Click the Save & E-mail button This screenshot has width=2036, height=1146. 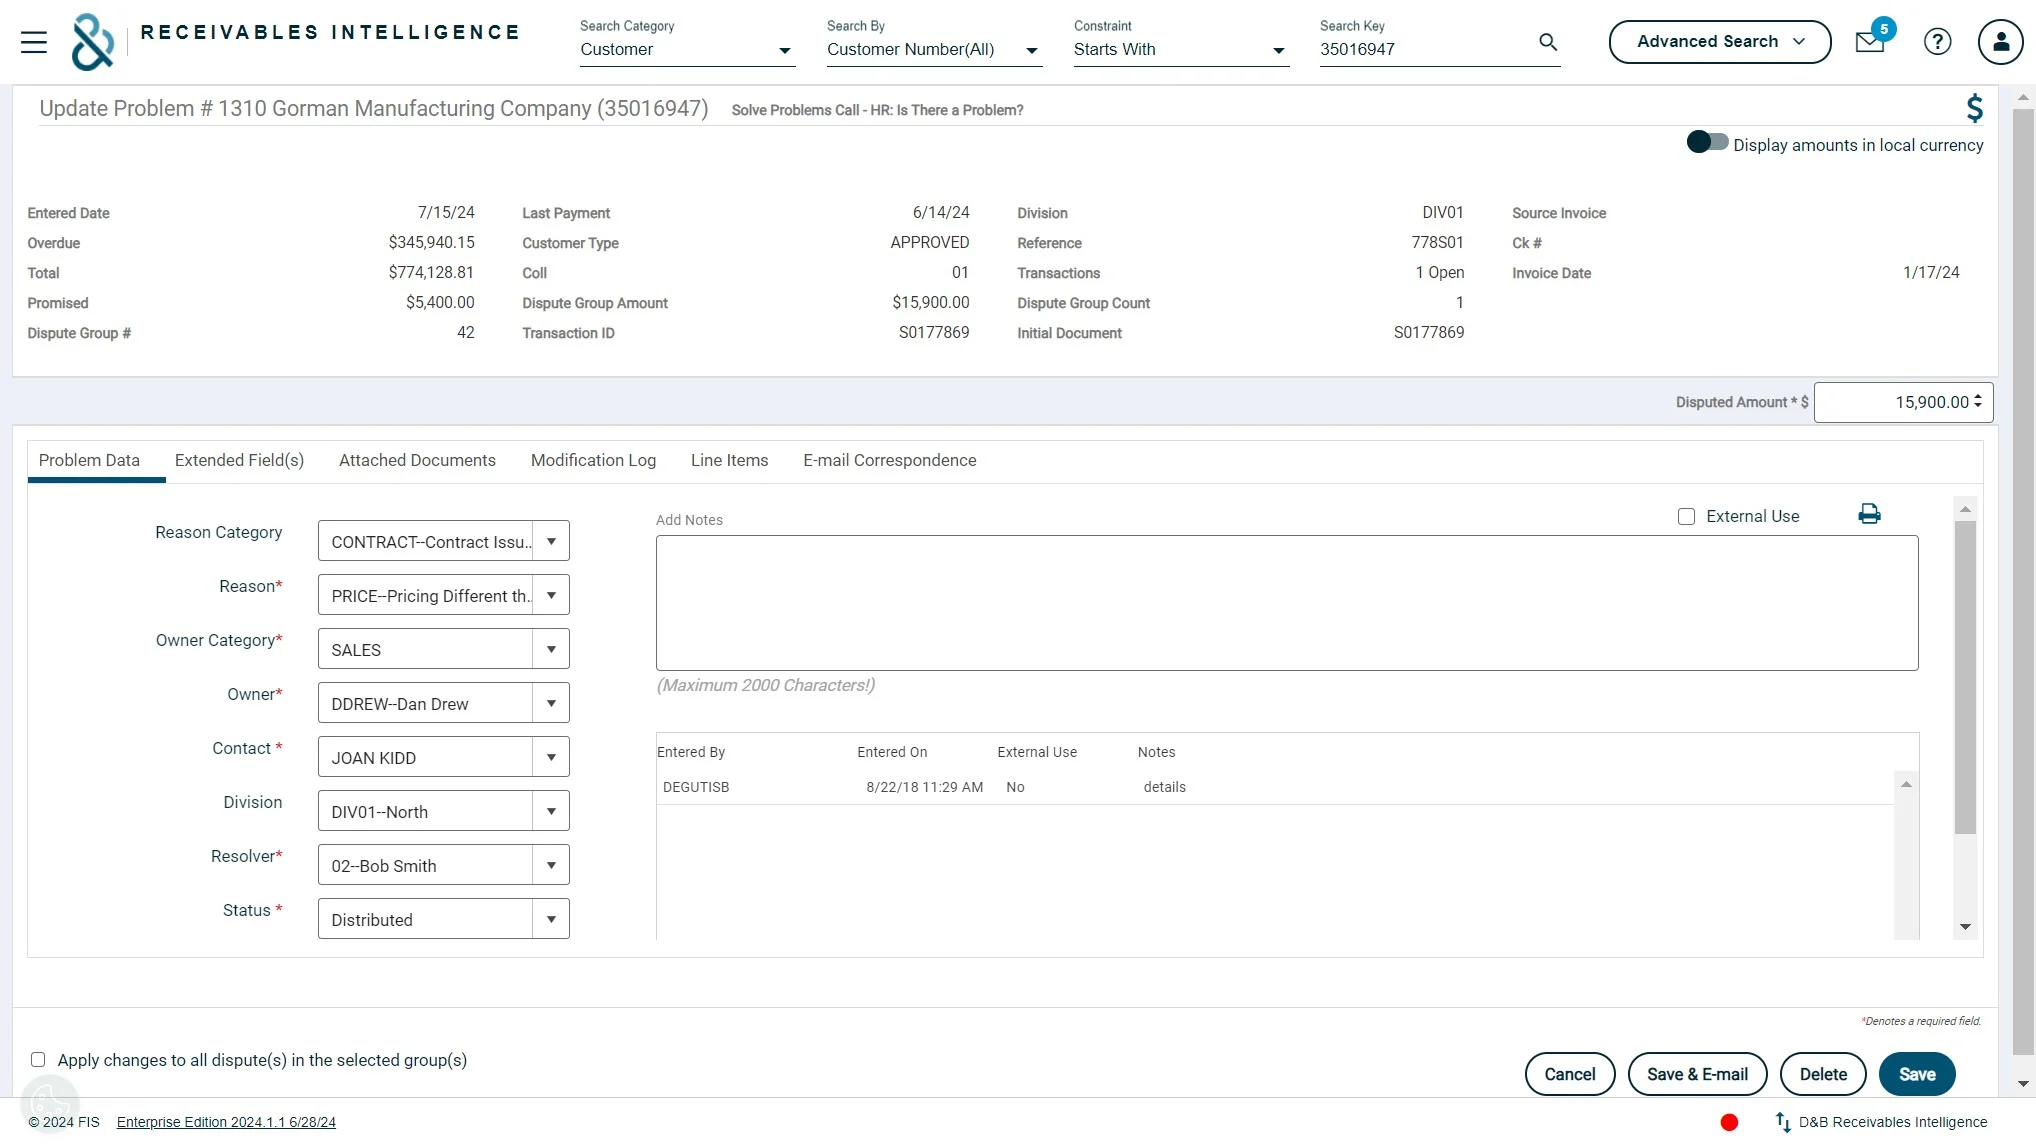click(x=1697, y=1074)
